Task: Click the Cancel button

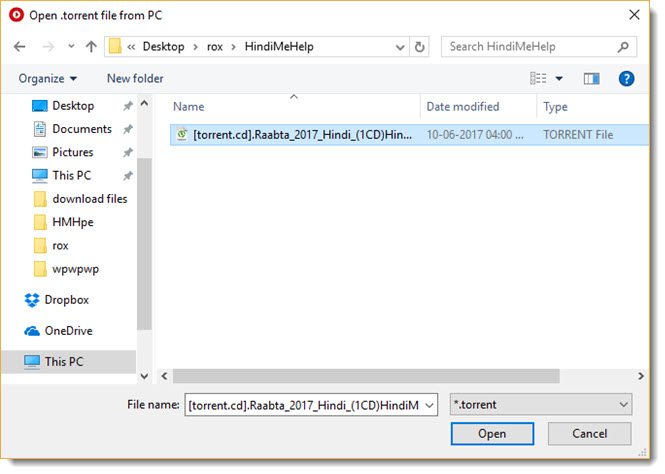Action: click(589, 434)
